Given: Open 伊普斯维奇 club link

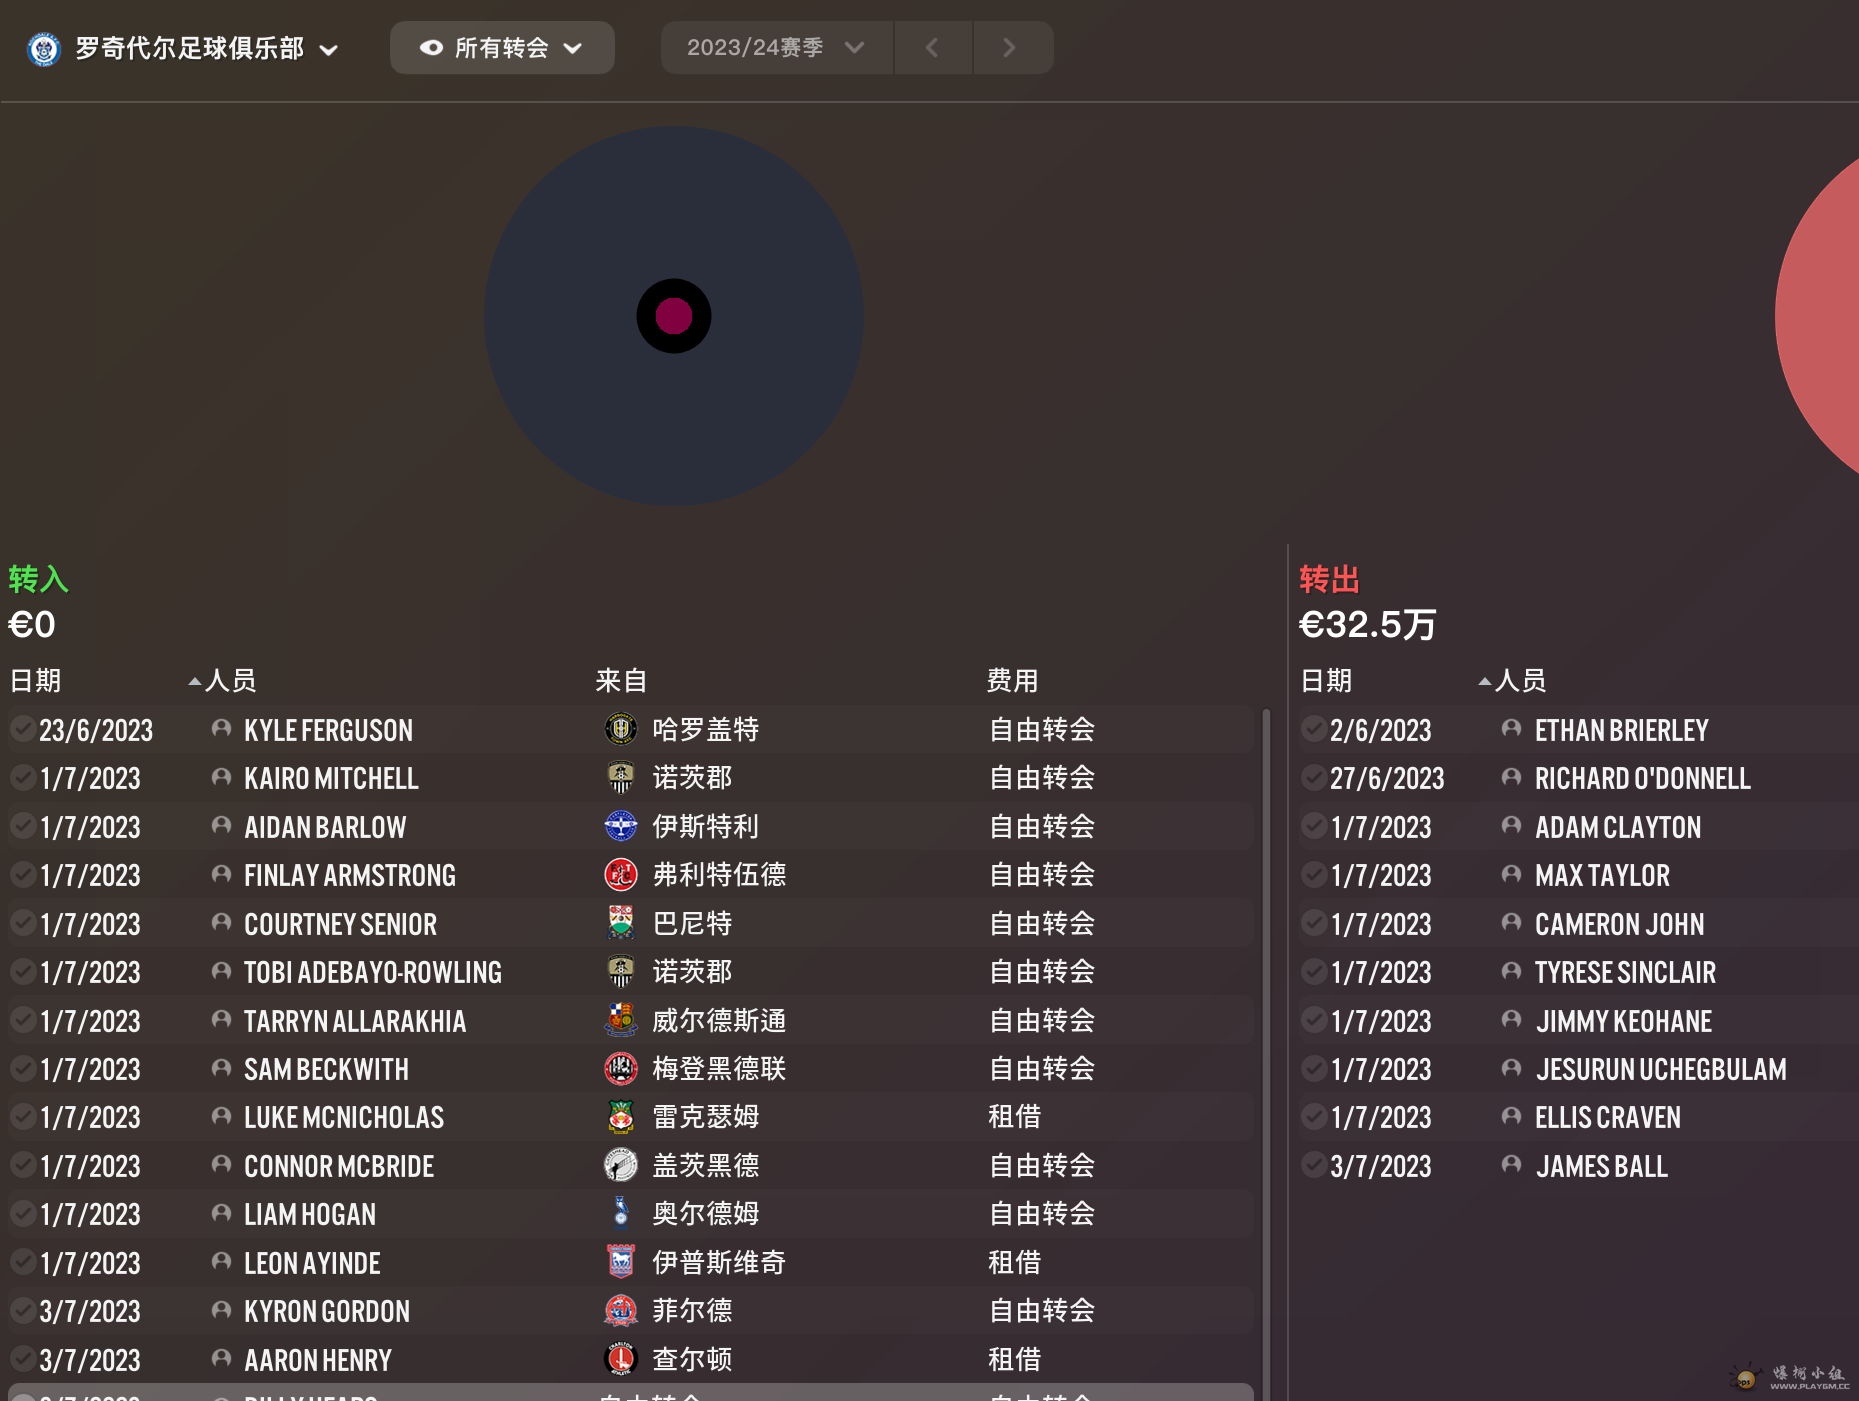Looking at the screenshot, I should click(719, 1262).
